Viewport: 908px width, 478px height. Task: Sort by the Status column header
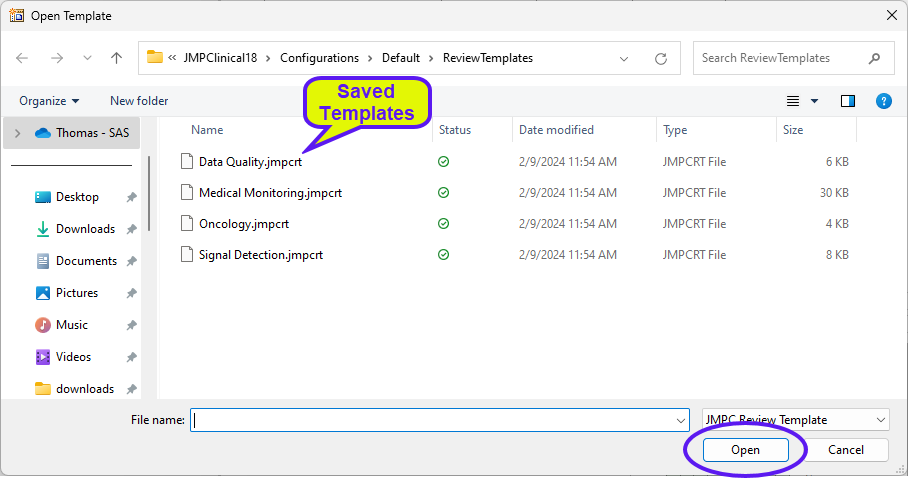(x=455, y=130)
